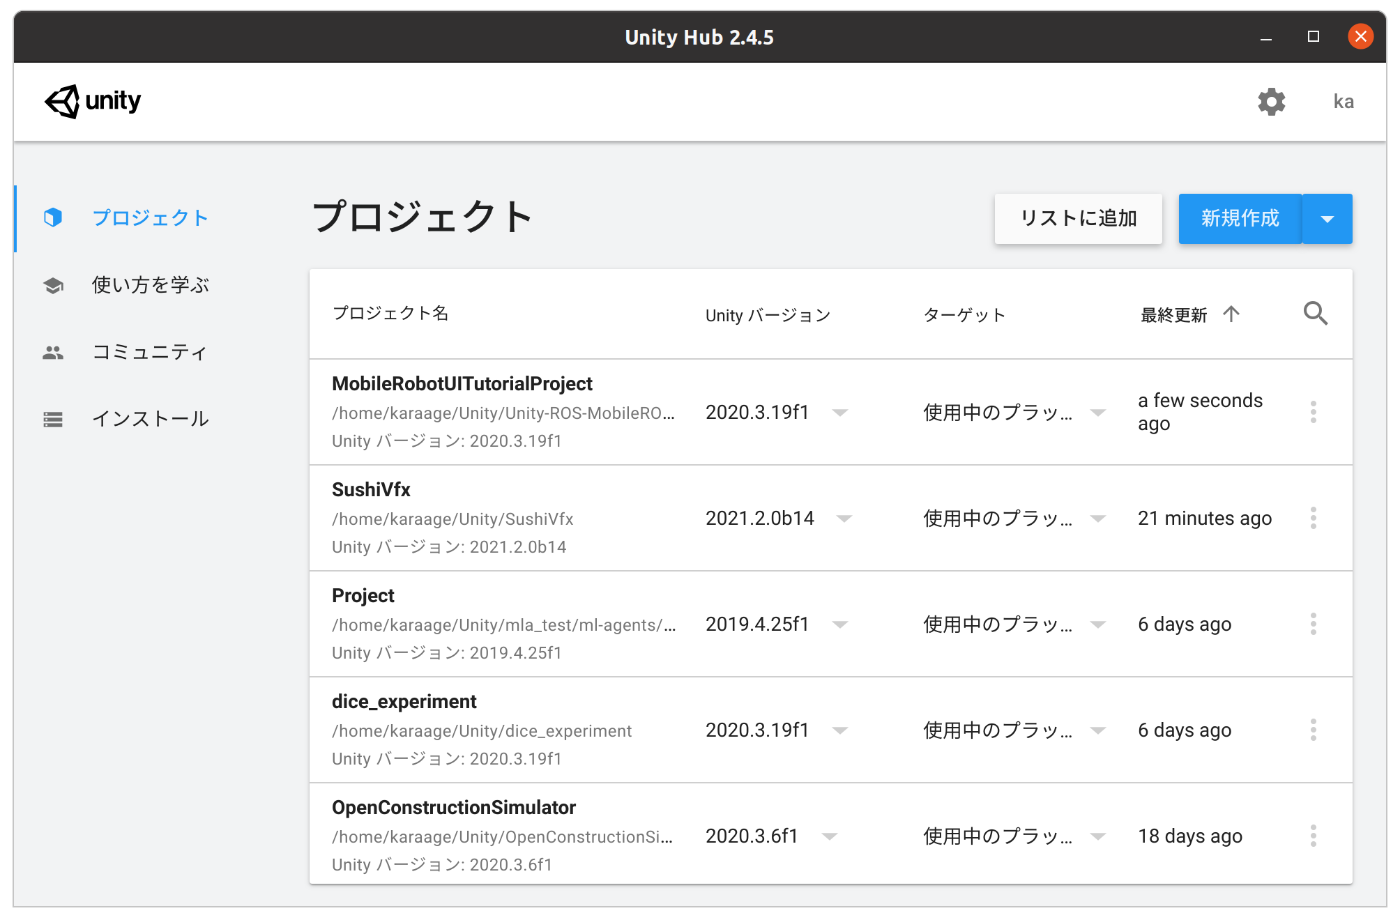This screenshot has height=920, width=1400.
Task: Open the MobileRobotUITutorialProject project
Action: click(462, 384)
